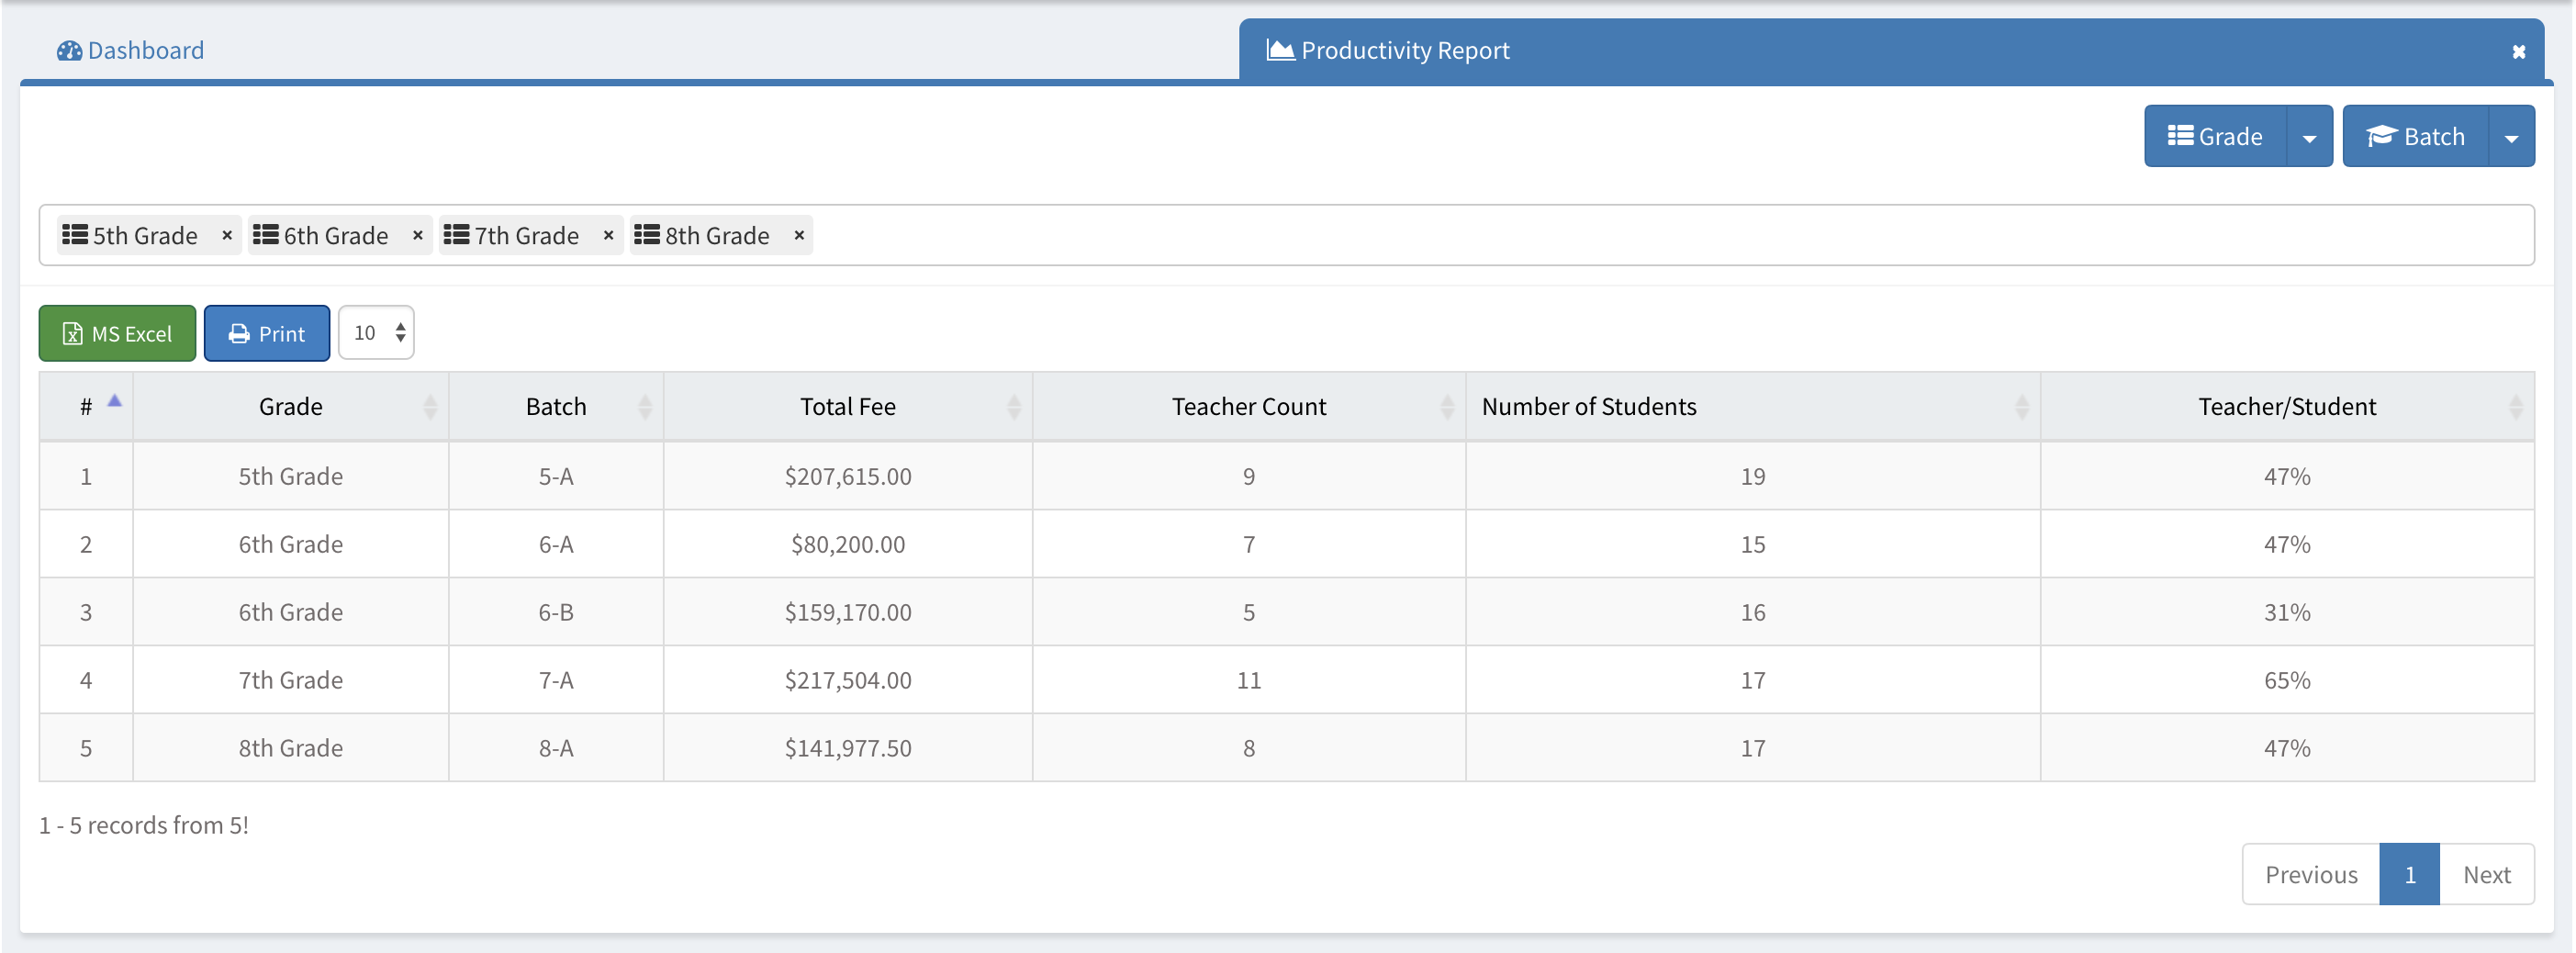Sort table by Grade column arrows

430,406
